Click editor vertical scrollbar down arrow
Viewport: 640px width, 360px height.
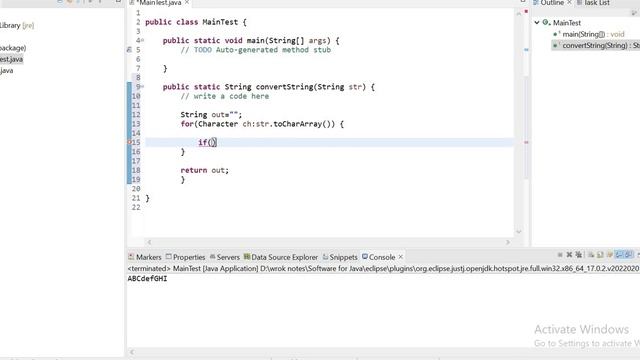(519, 231)
